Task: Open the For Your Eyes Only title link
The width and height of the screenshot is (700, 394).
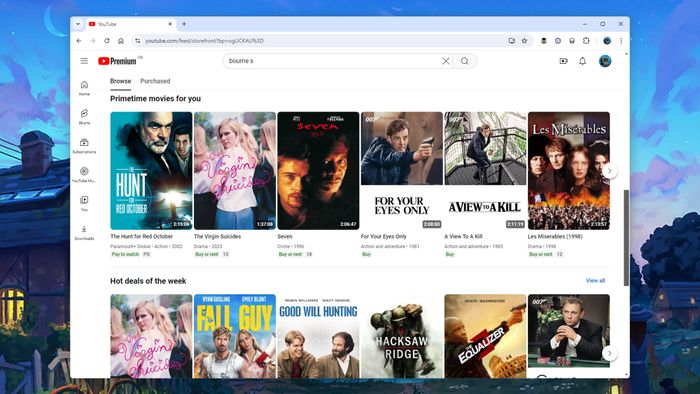Action: (x=383, y=236)
